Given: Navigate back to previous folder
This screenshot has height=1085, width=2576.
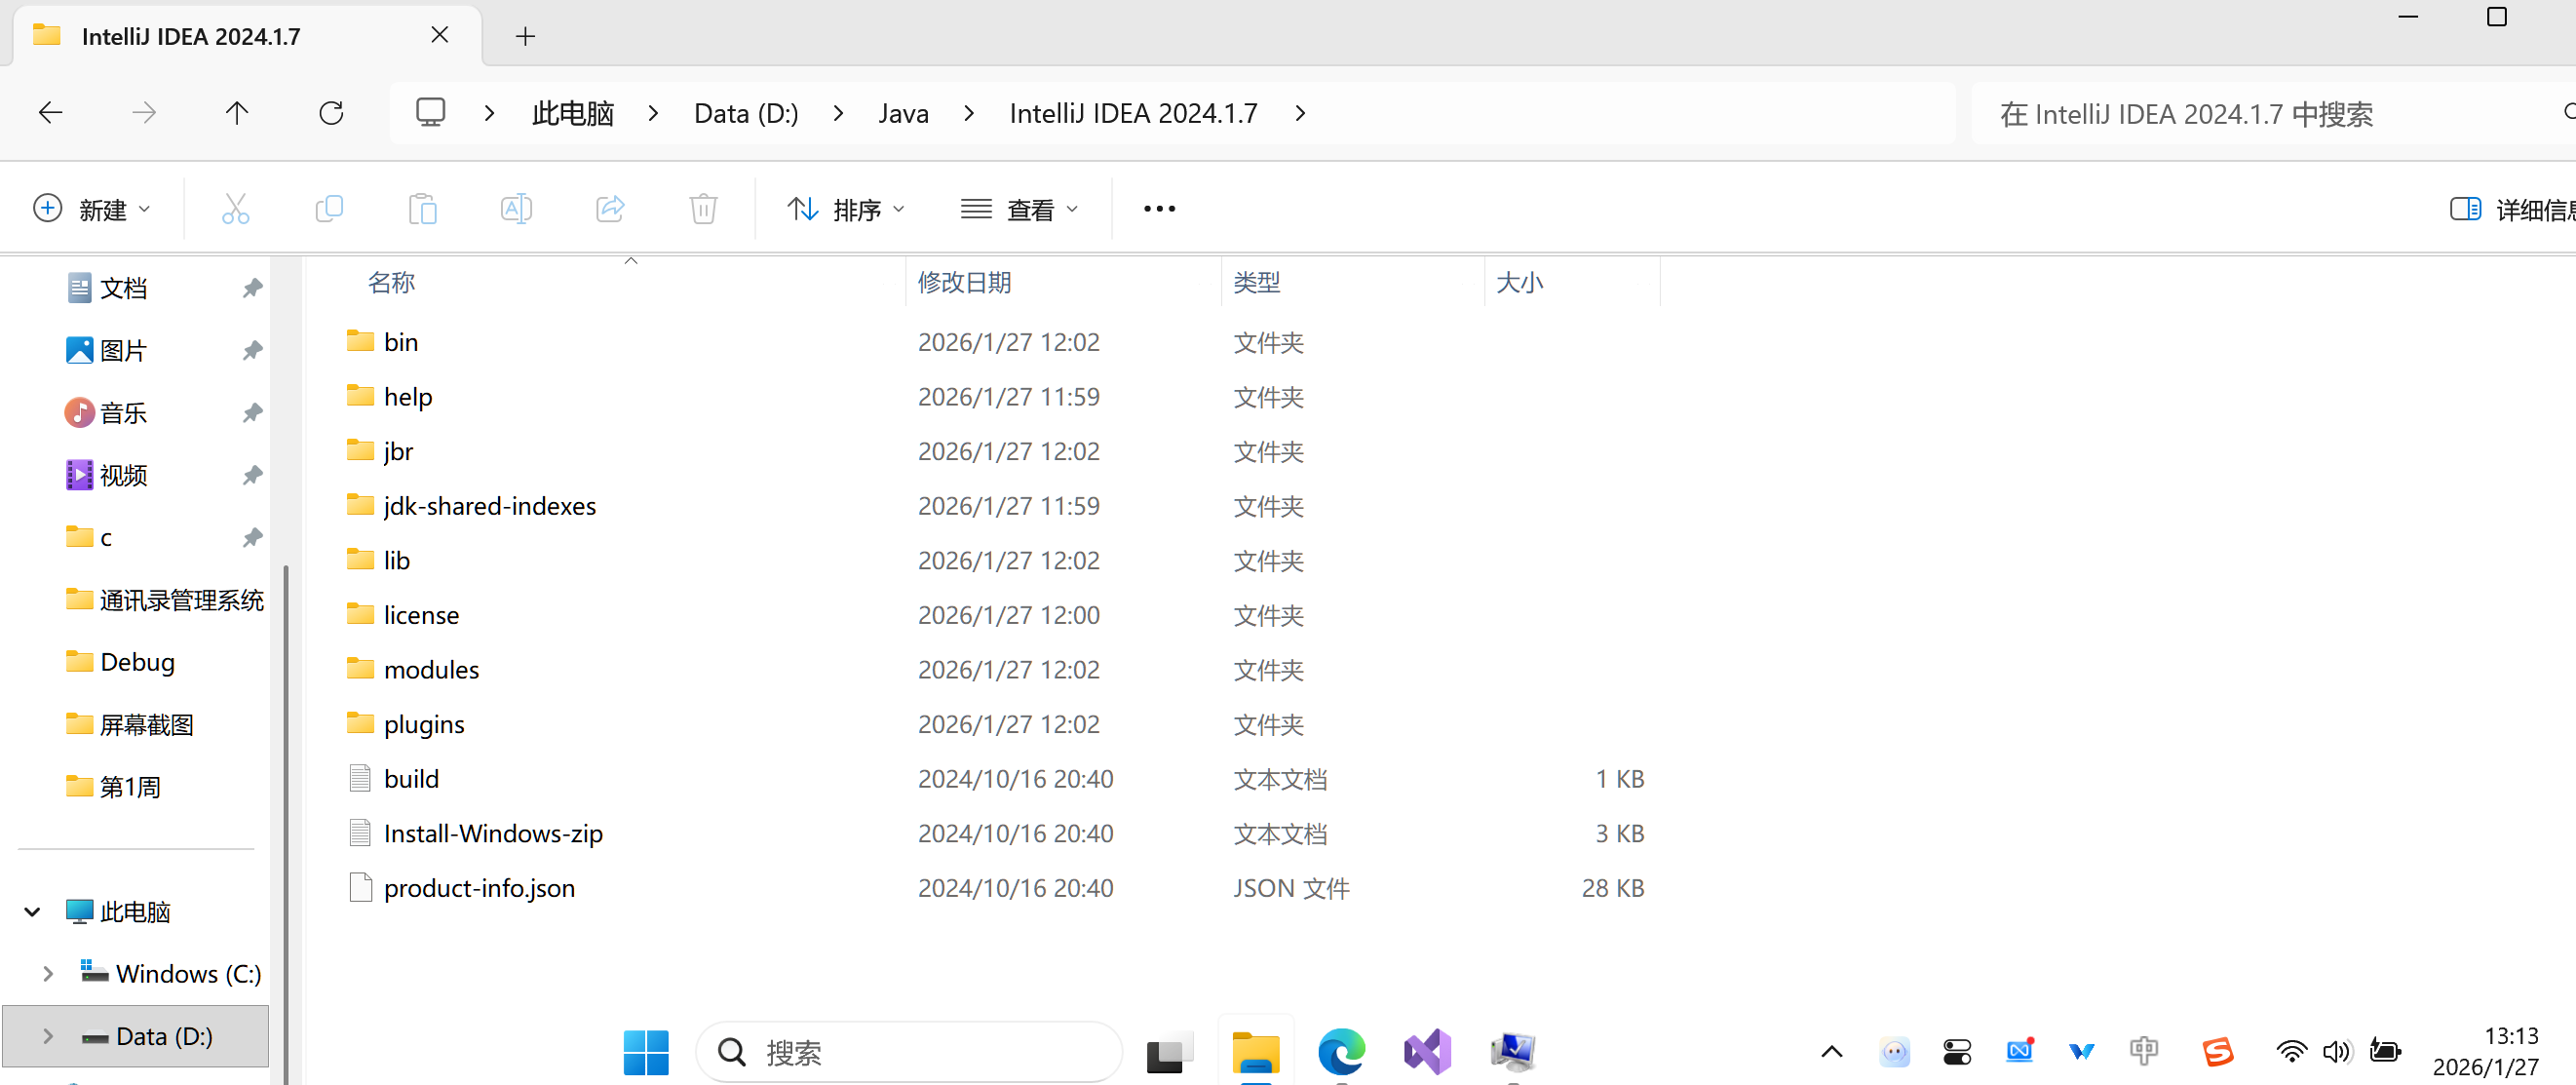Looking at the screenshot, I should tap(51, 113).
